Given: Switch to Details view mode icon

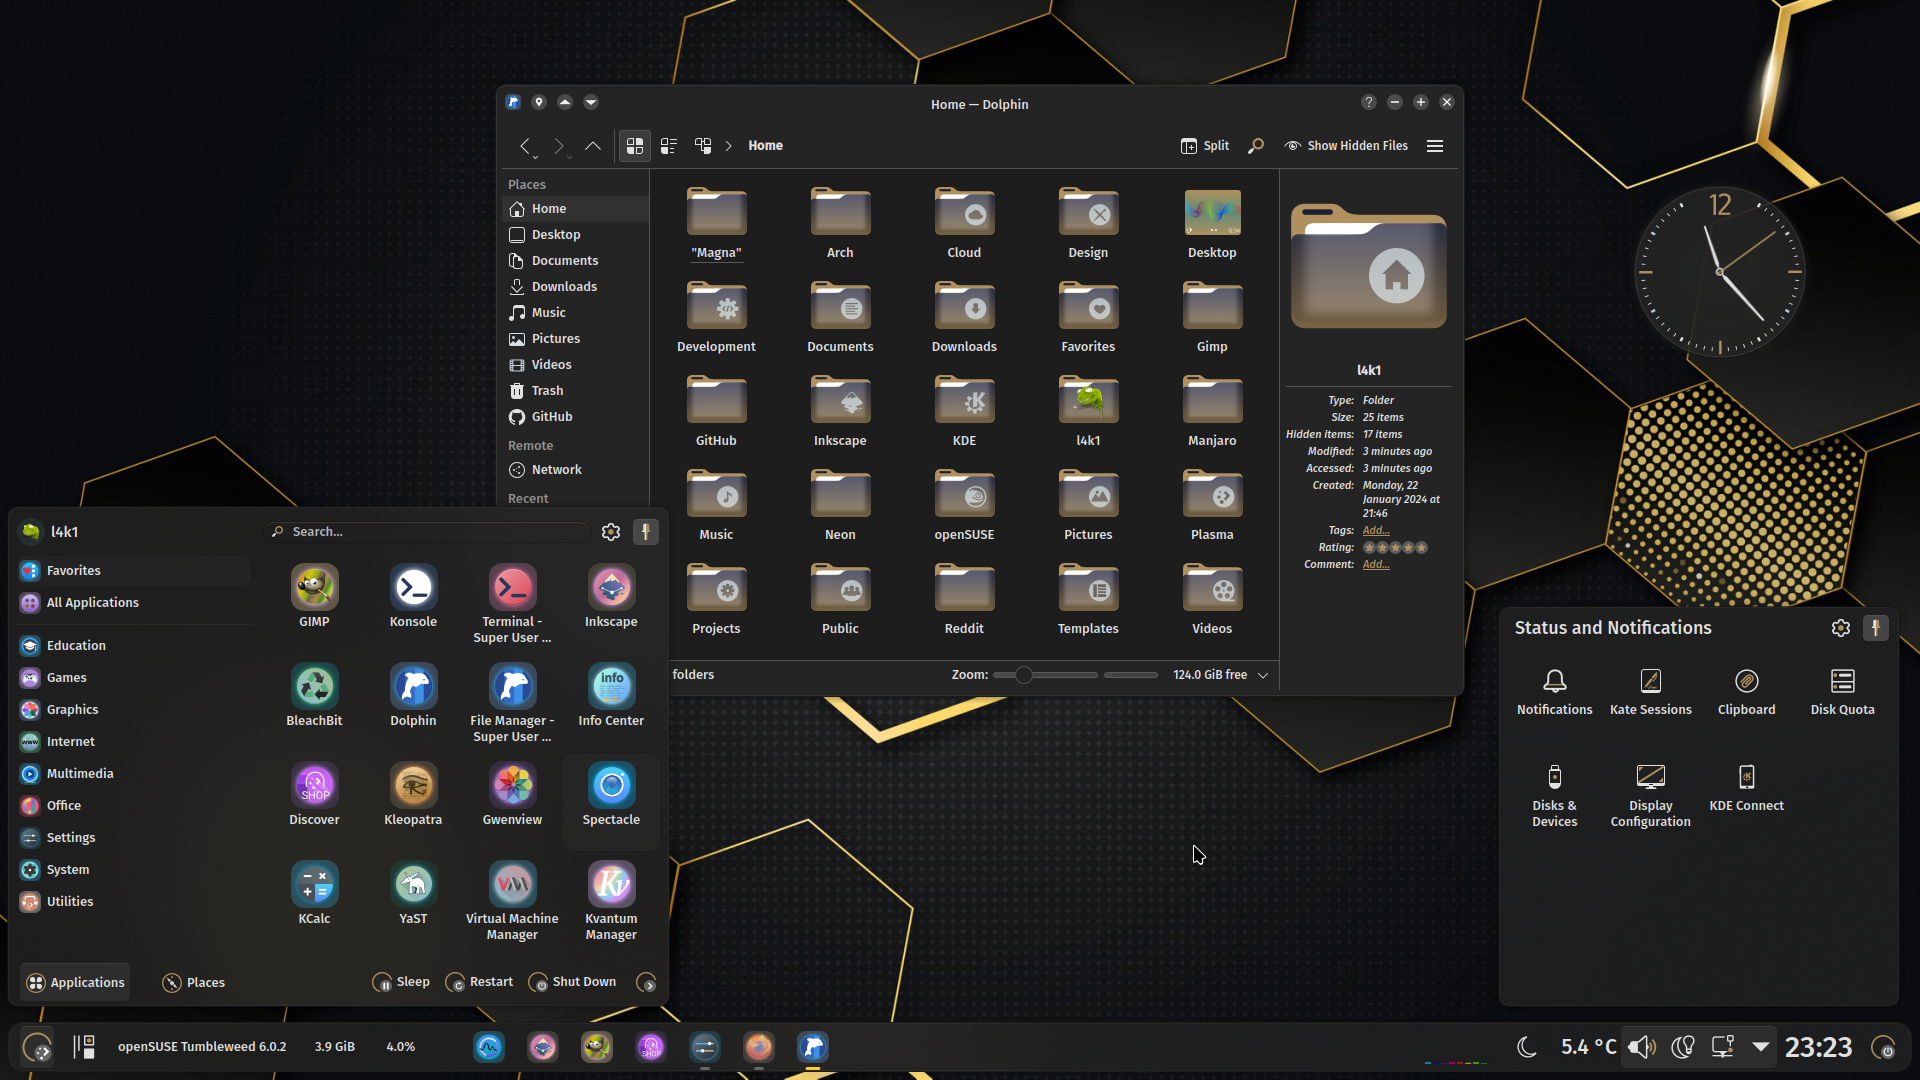Looking at the screenshot, I should (703, 146).
